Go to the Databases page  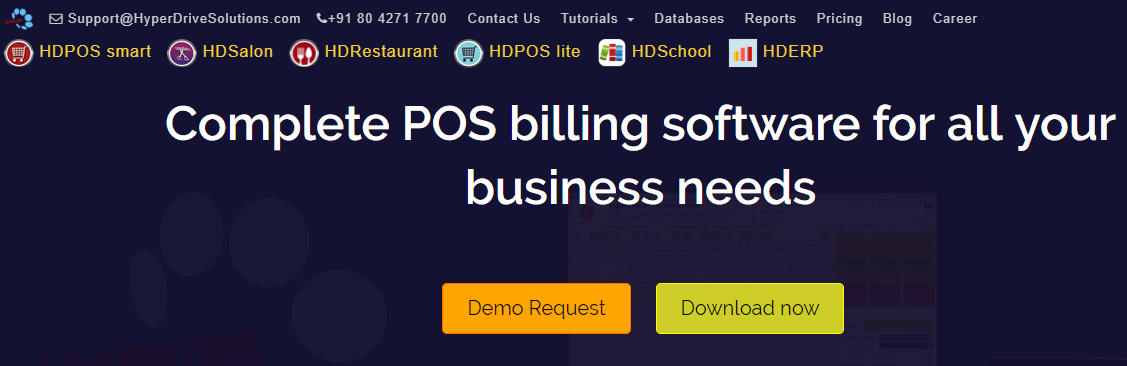click(x=689, y=19)
